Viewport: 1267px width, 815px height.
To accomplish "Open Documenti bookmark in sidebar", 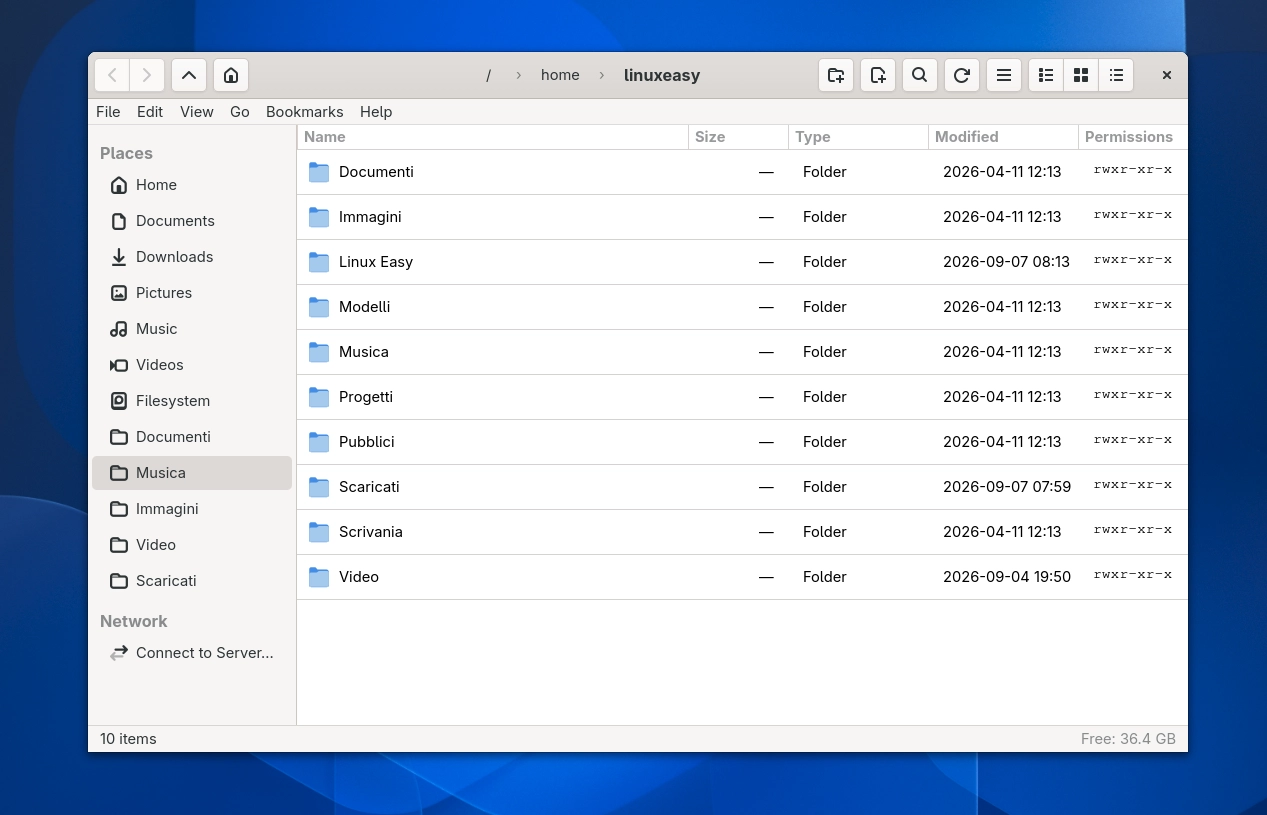I will tap(192, 437).
